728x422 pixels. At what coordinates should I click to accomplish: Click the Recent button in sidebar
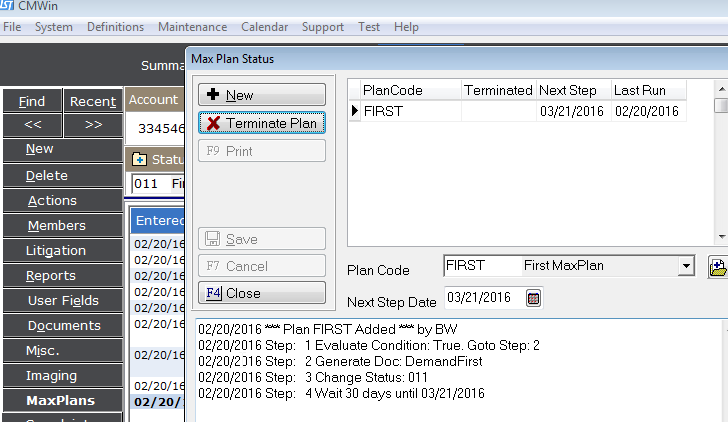click(x=93, y=101)
